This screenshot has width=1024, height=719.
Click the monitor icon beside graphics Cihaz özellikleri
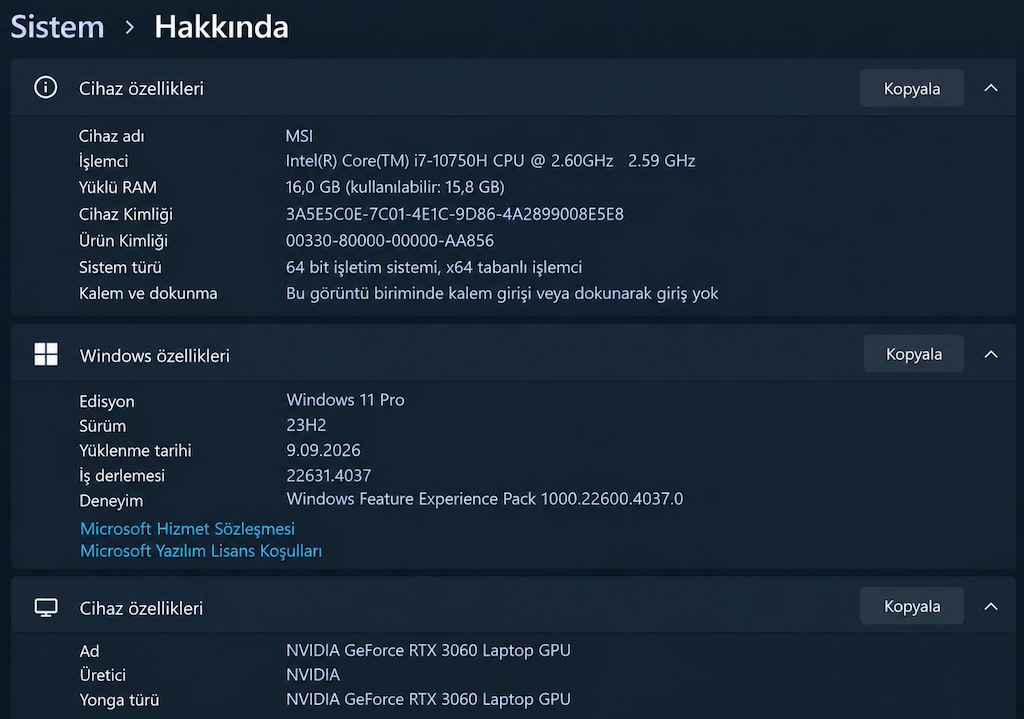click(x=46, y=607)
